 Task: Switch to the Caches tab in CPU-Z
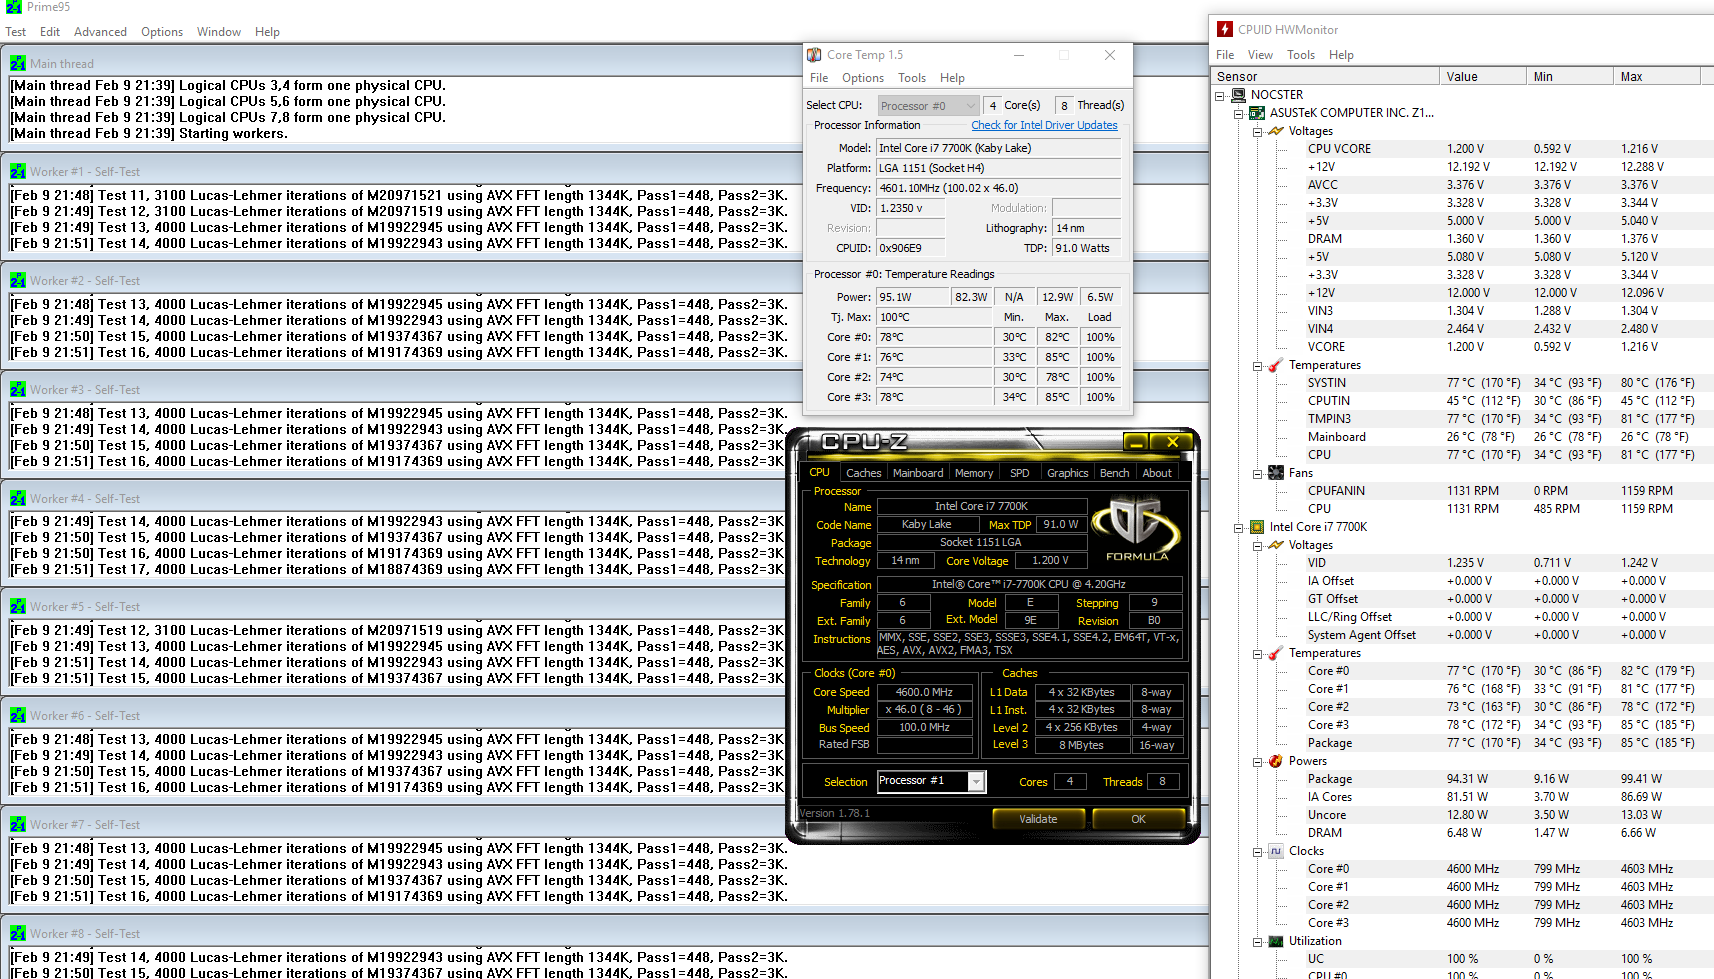pos(863,473)
